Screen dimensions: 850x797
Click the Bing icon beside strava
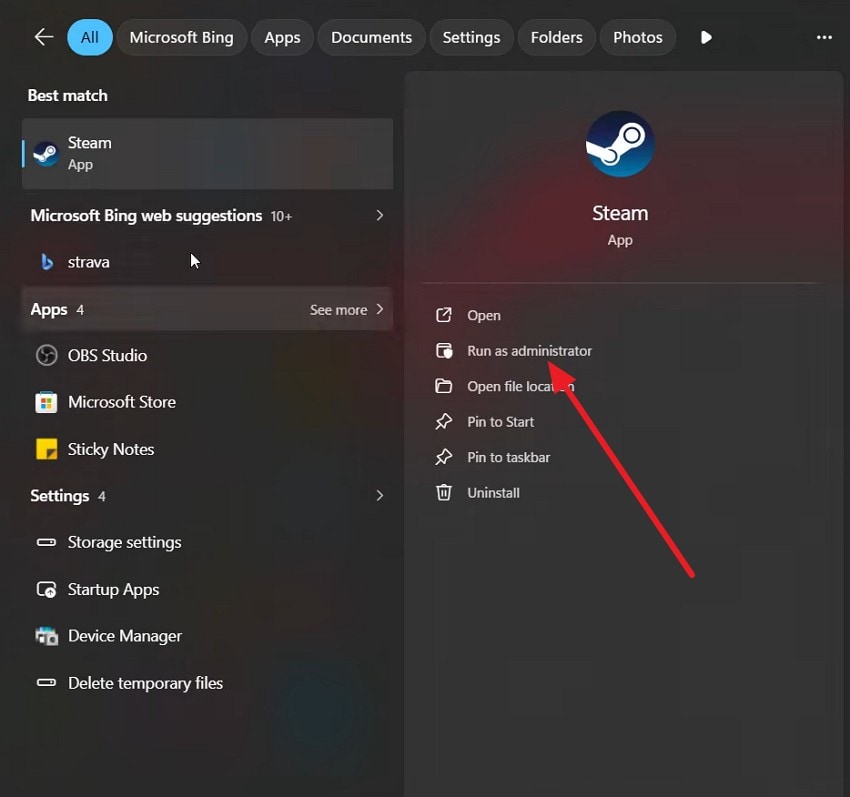point(47,262)
